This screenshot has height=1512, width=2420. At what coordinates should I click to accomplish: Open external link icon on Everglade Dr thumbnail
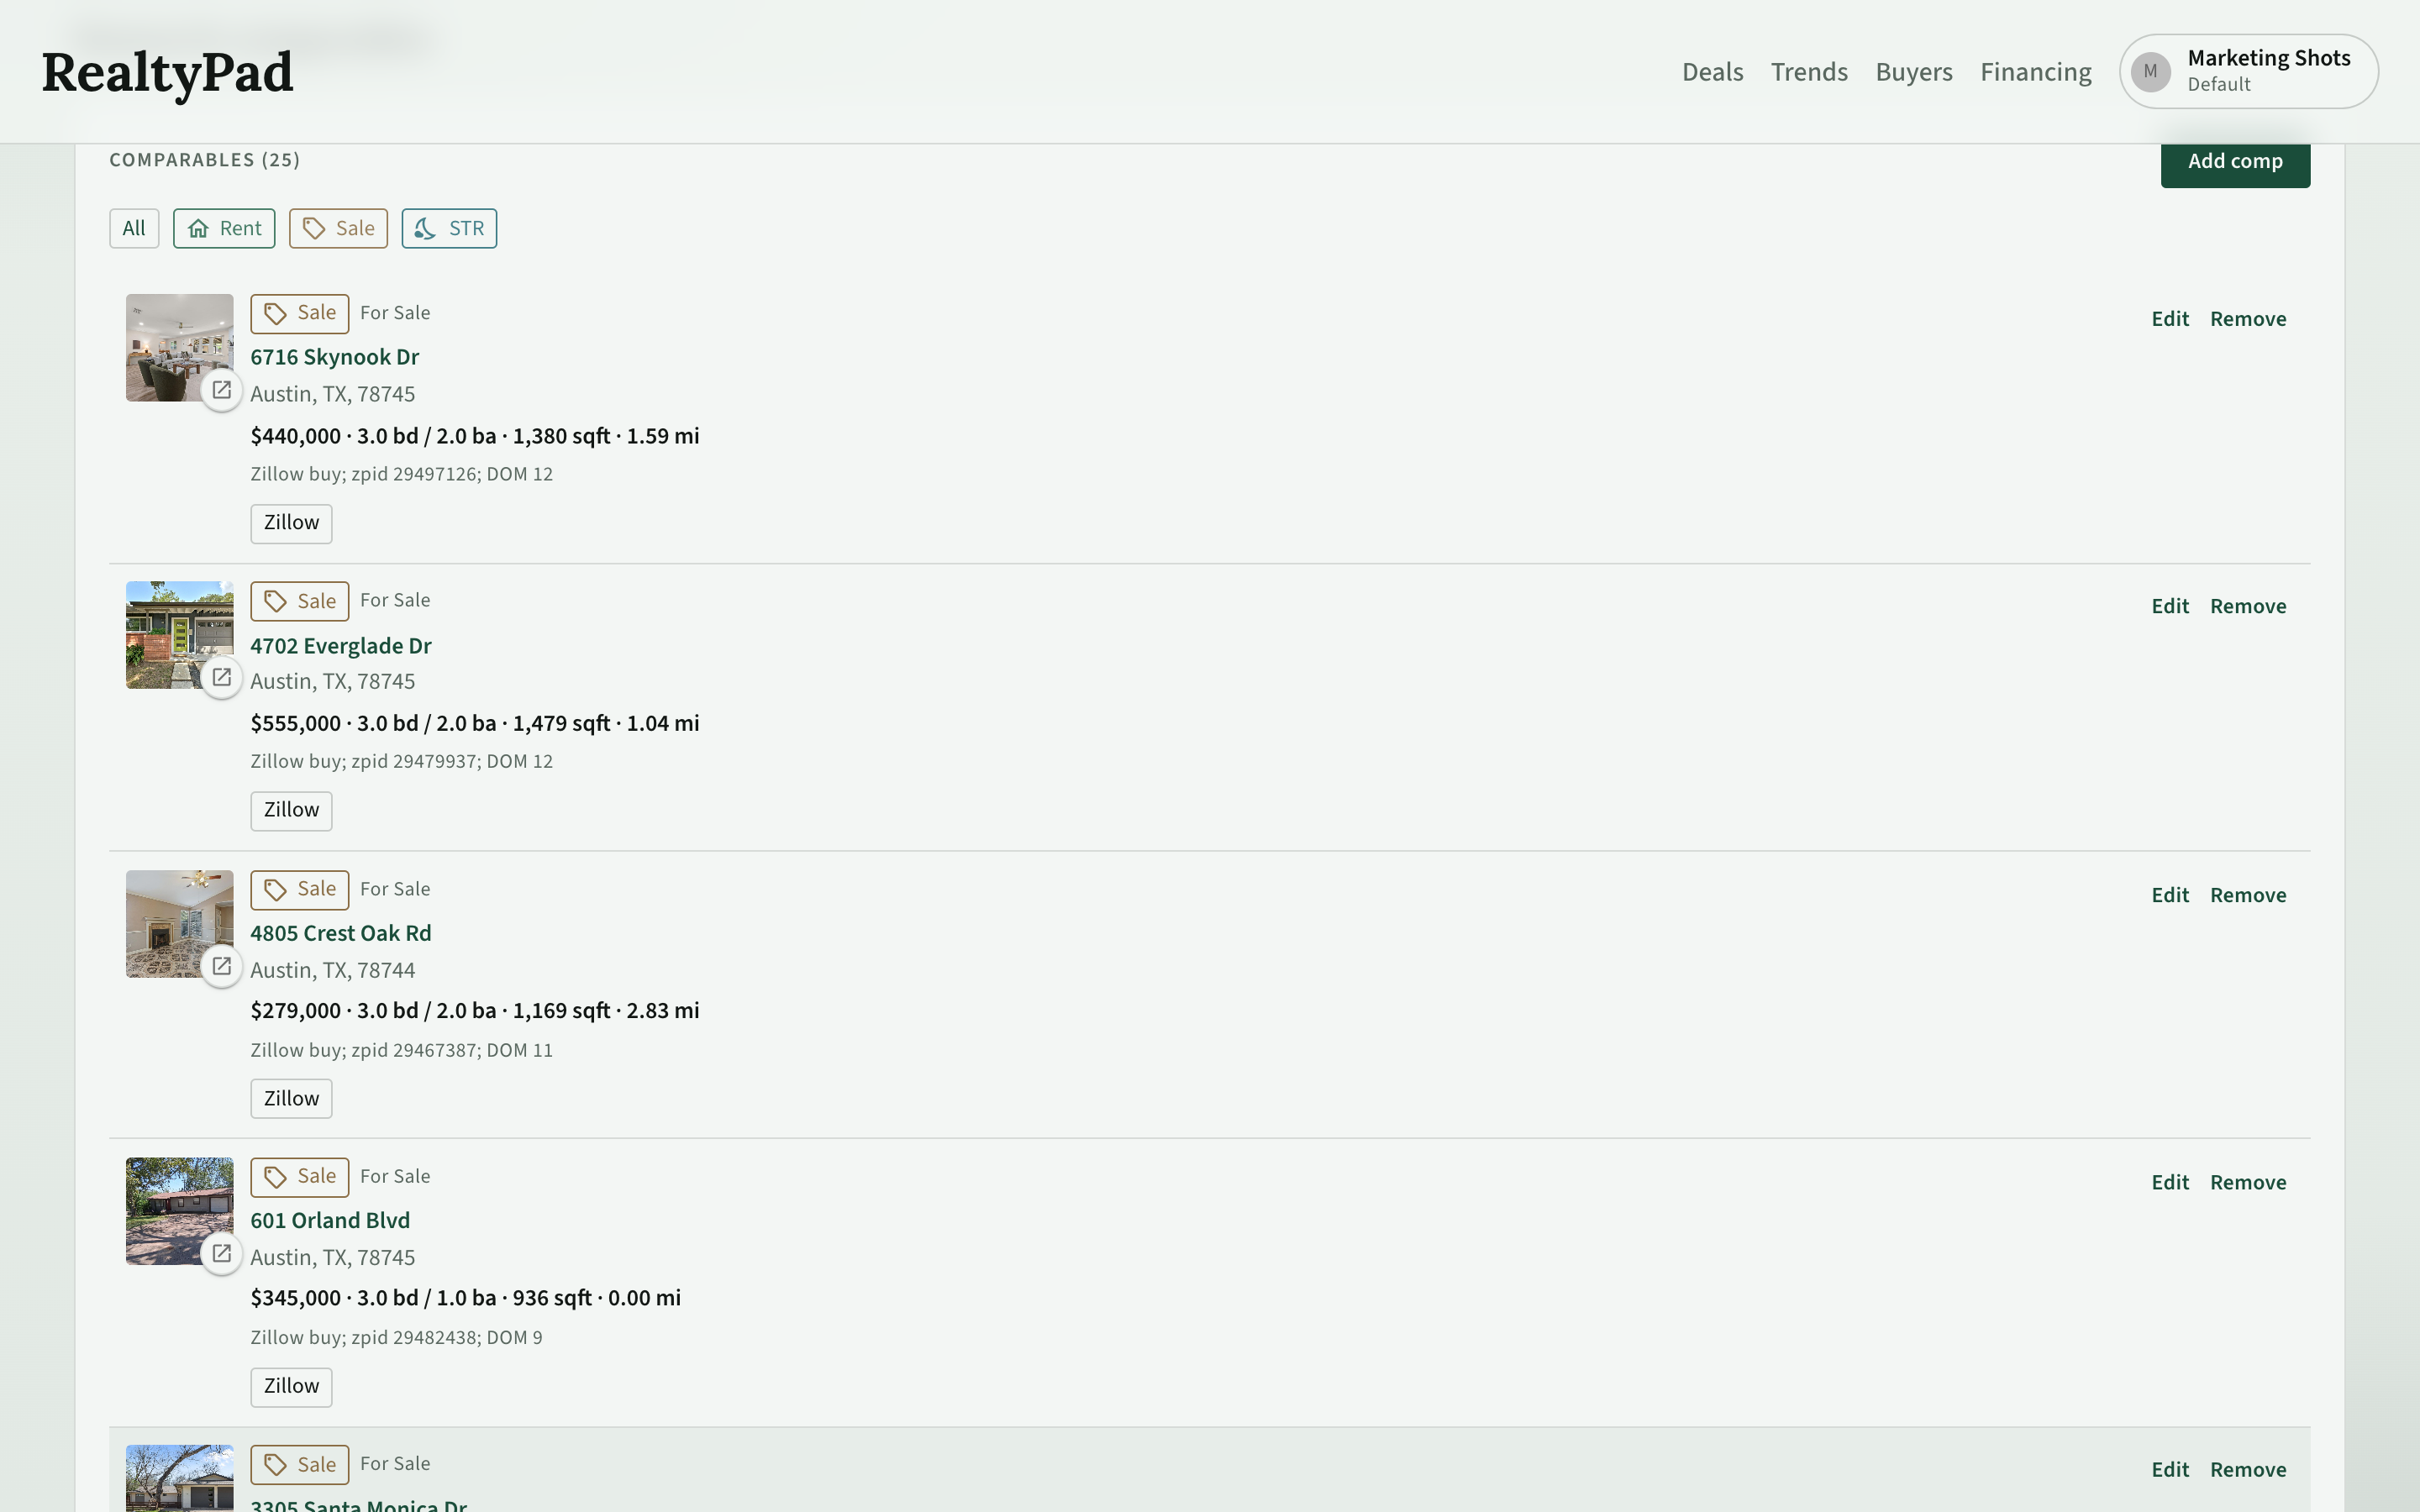222,678
